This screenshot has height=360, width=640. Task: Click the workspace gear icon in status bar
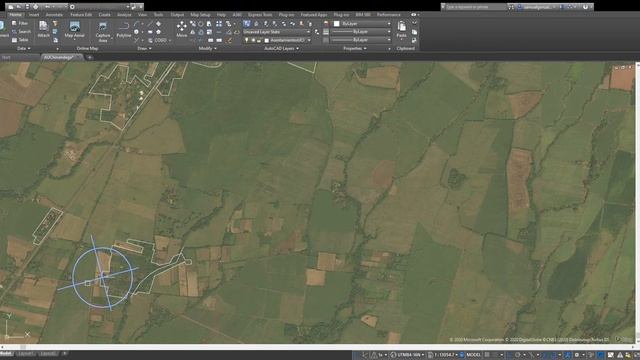tap(576, 355)
